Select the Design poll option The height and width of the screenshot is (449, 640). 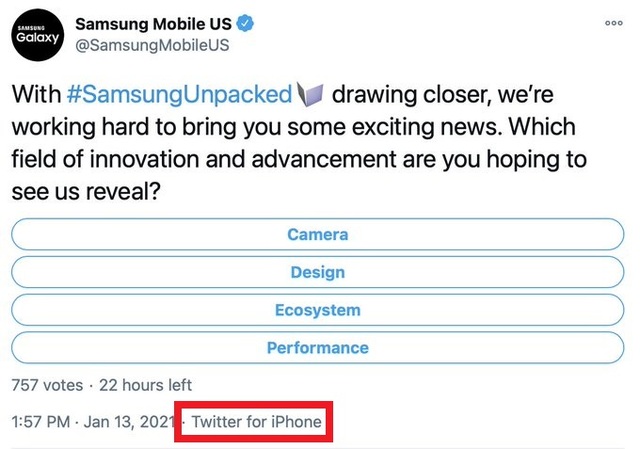(x=318, y=272)
